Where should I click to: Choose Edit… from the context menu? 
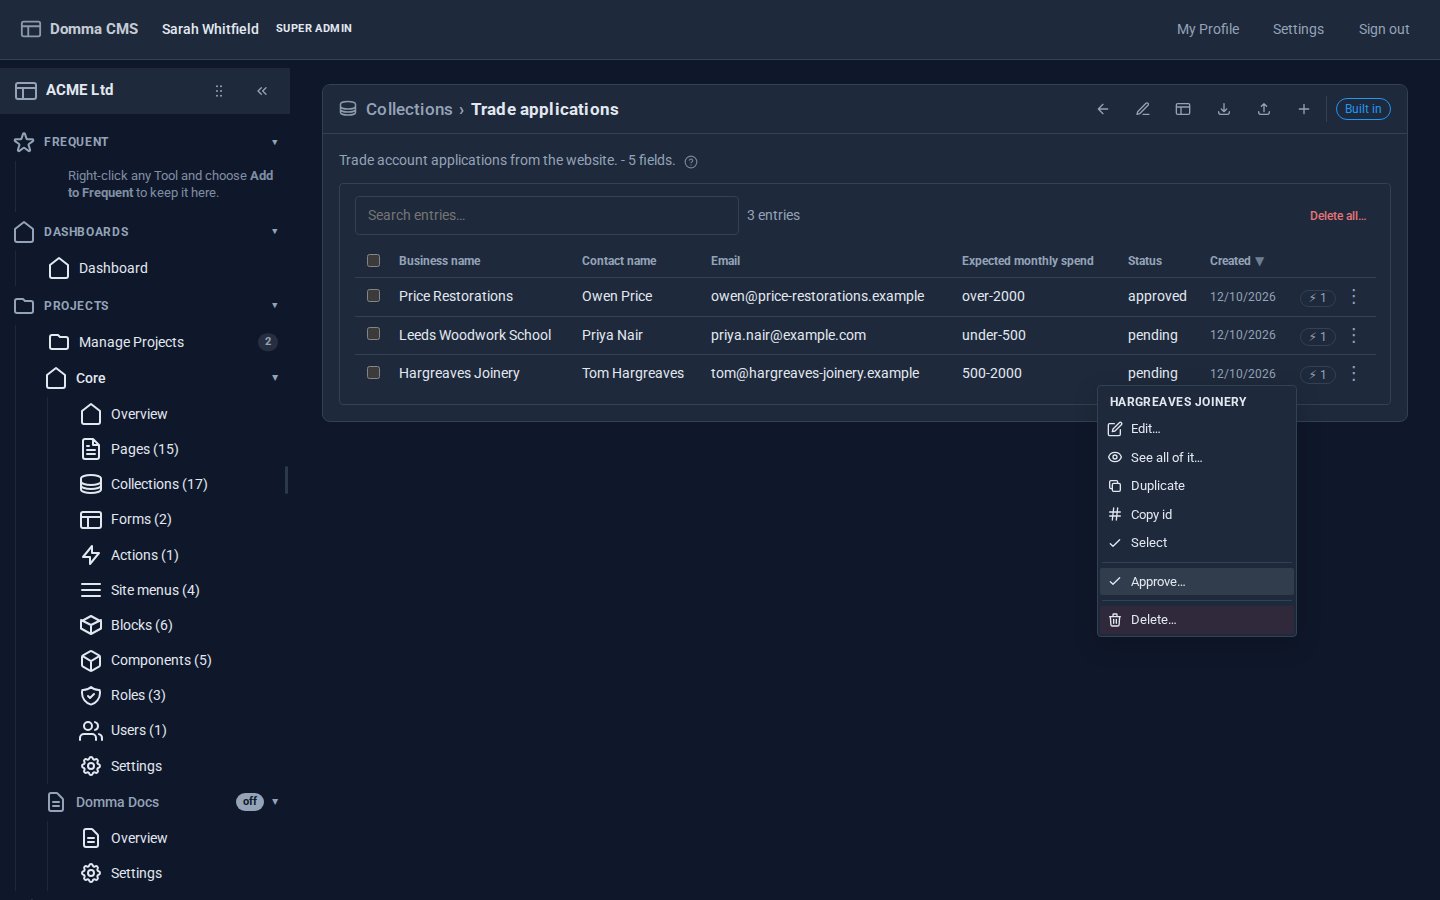click(x=1197, y=429)
